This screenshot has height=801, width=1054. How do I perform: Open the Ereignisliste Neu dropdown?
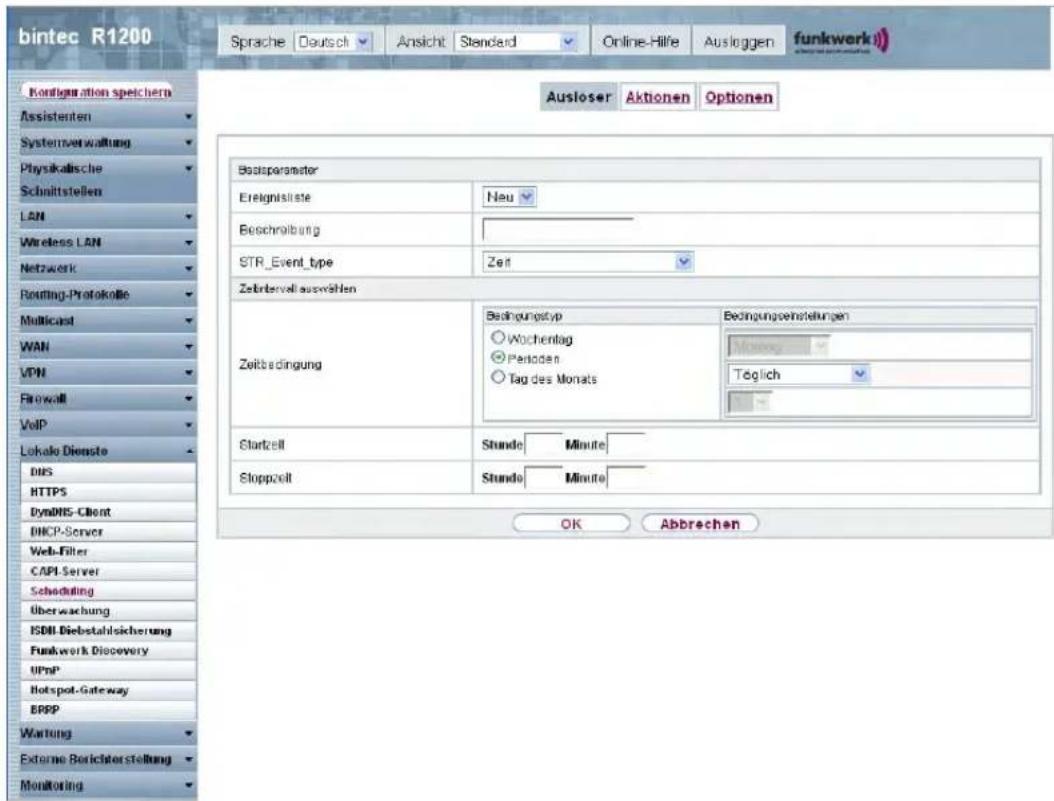tap(510, 197)
